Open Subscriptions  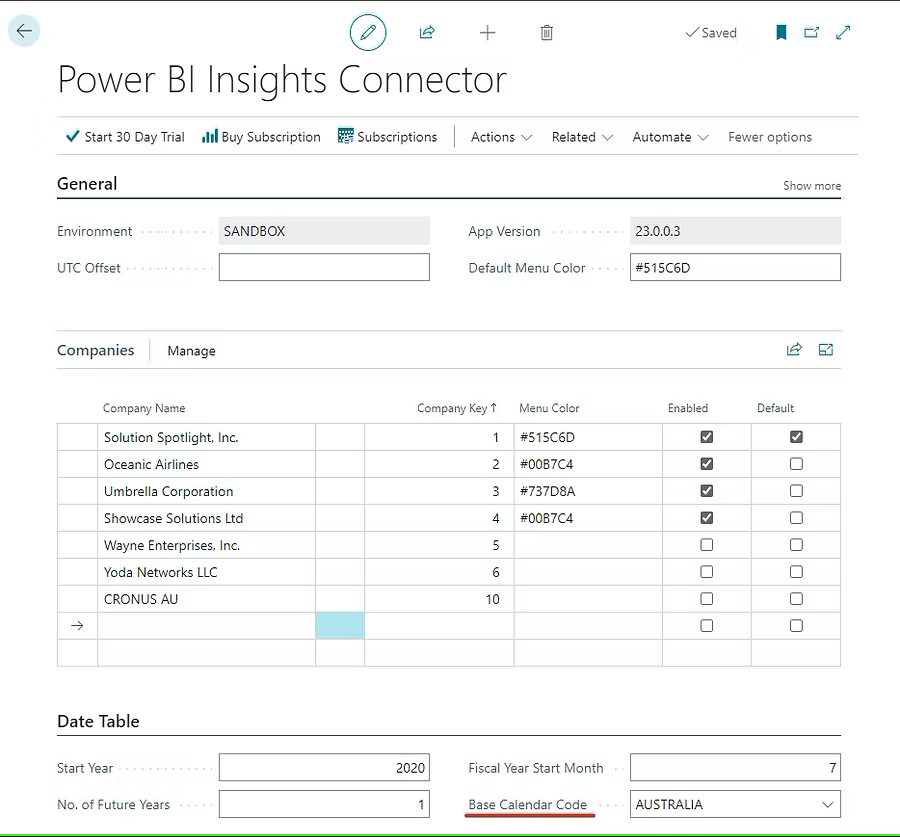[387, 137]
